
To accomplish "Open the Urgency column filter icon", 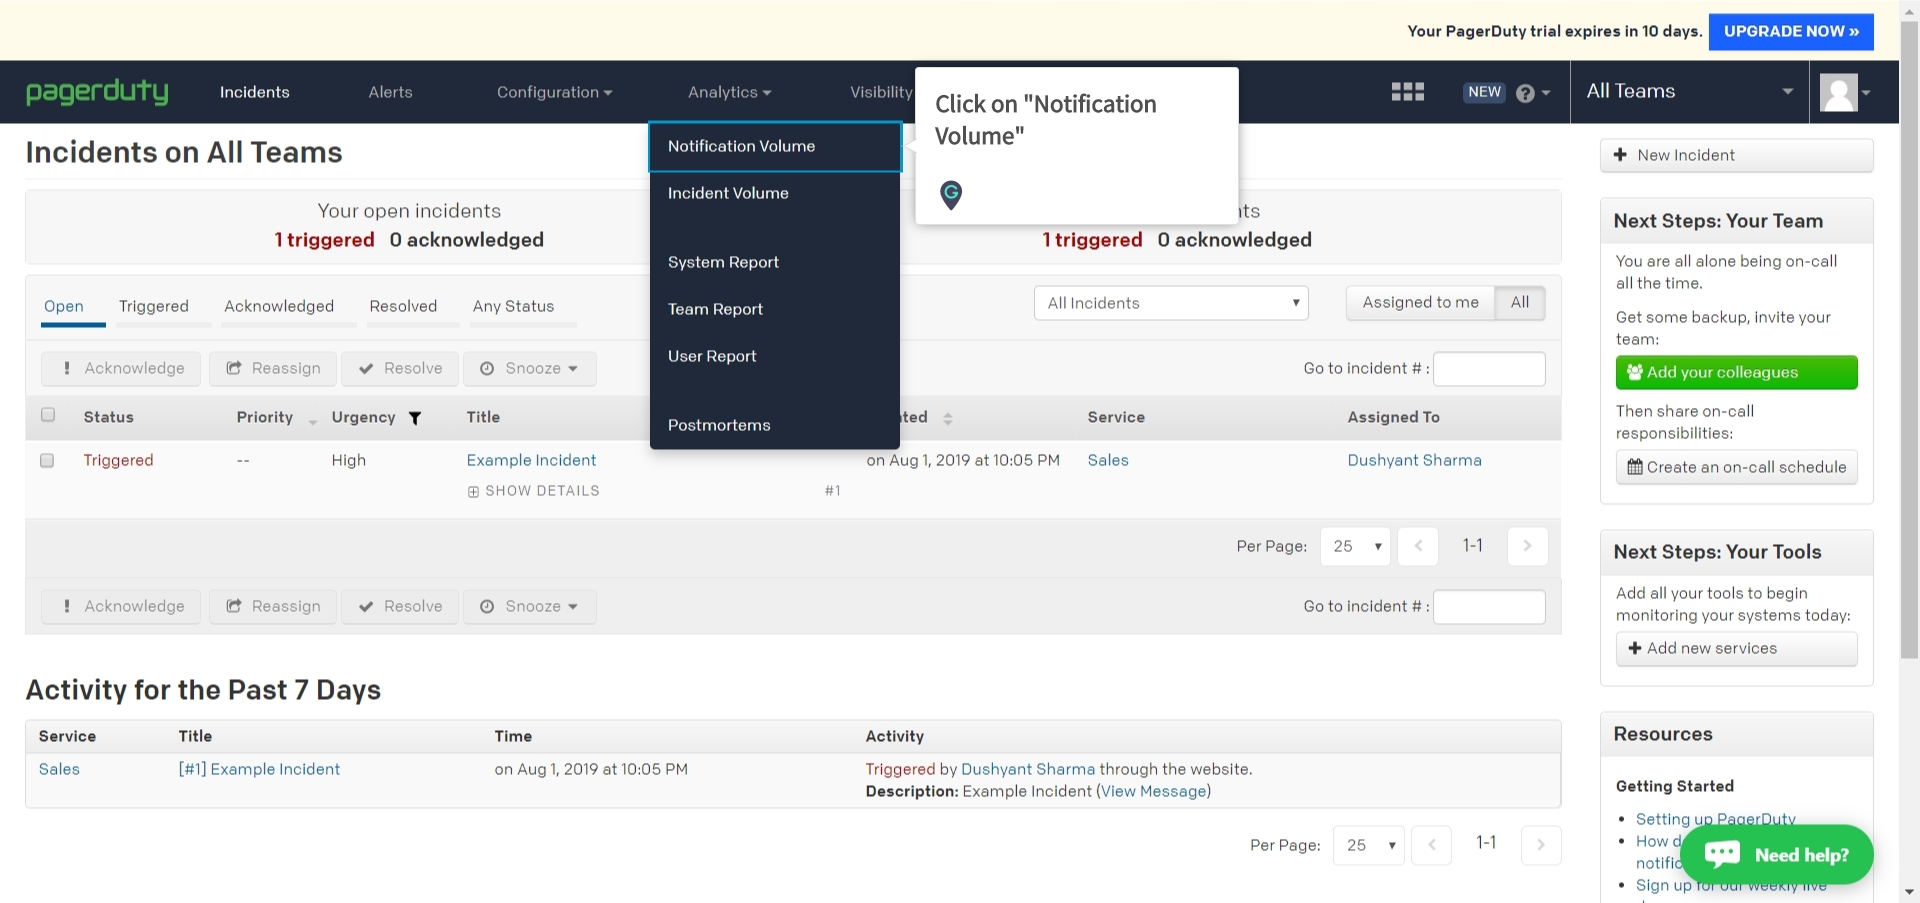I will 416,418.
